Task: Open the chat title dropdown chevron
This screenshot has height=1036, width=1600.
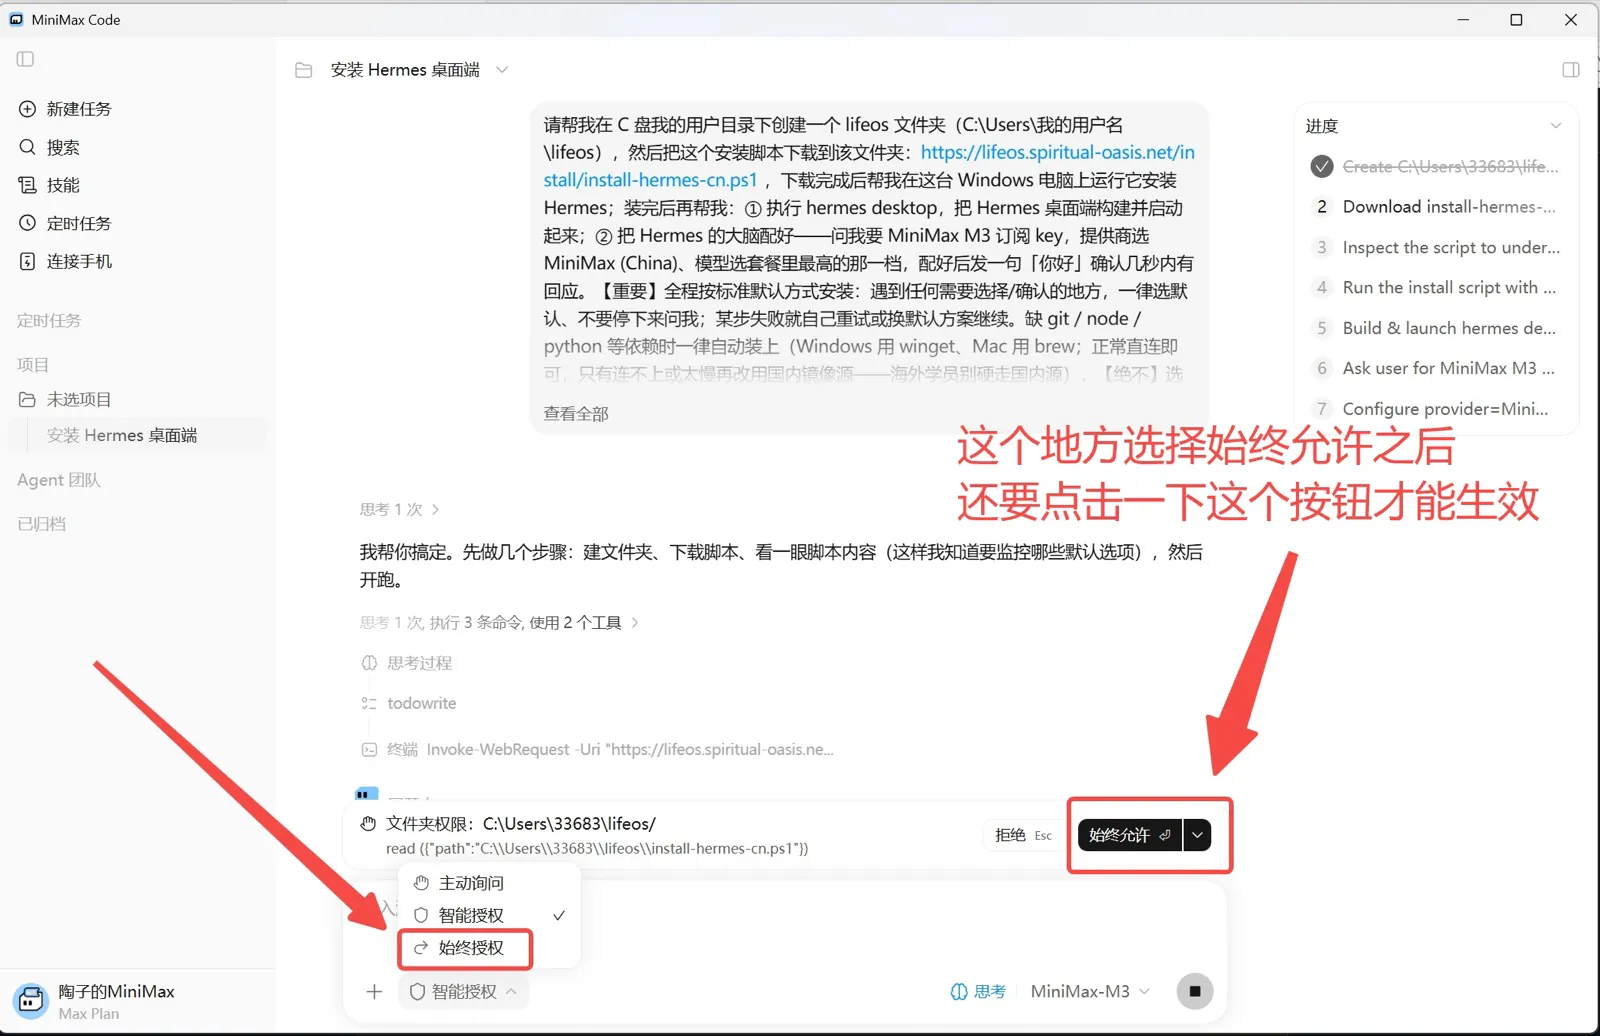Action: point(502,70)
